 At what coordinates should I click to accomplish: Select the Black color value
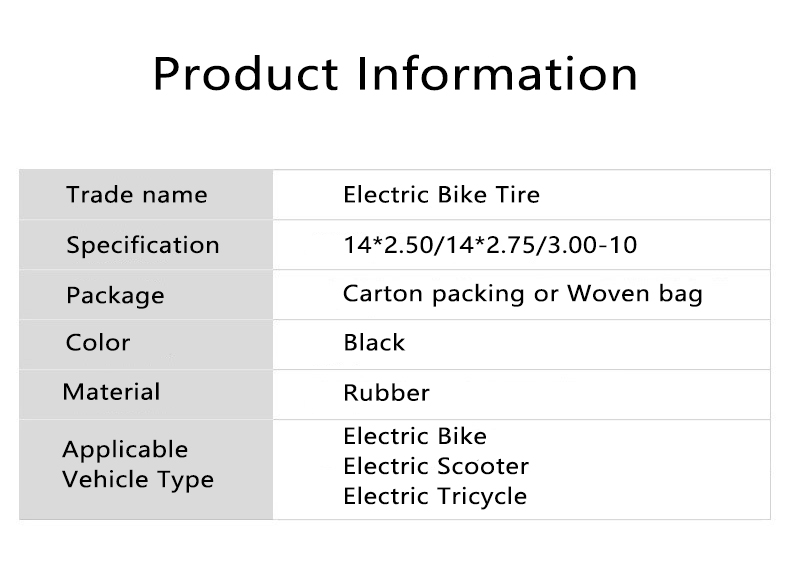(x=374, y=342)
